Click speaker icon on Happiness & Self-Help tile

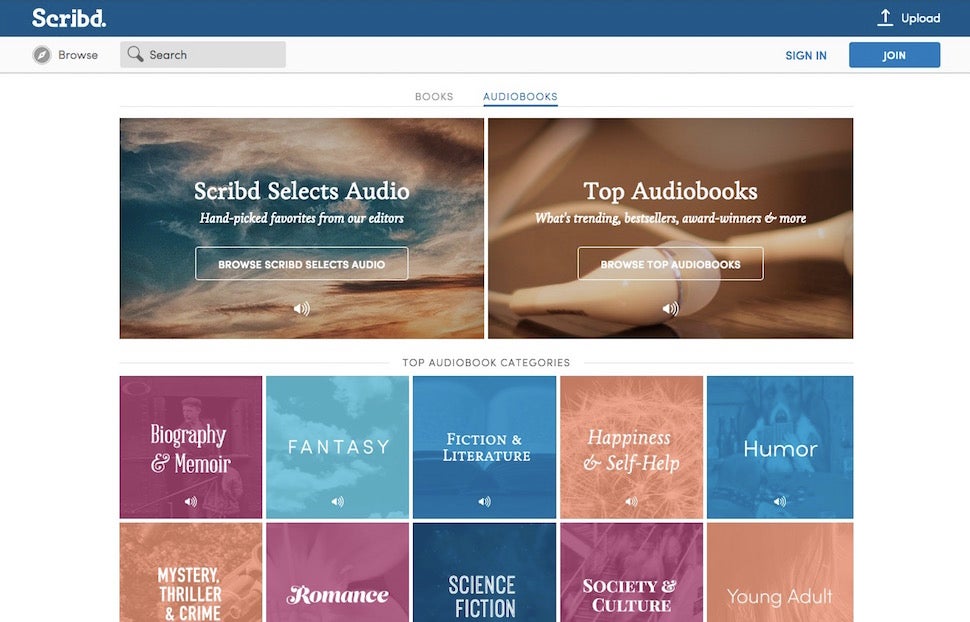(x=631, y=501)
